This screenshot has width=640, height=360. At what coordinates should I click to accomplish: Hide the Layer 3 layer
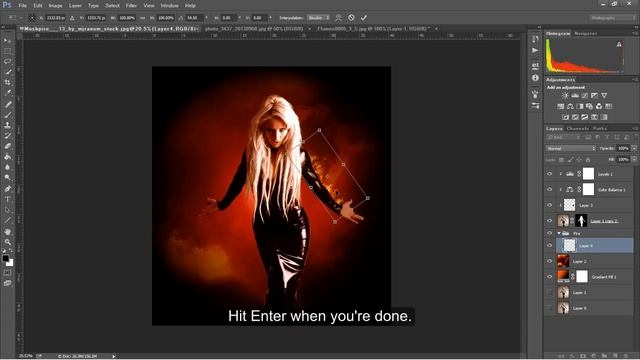549,205
